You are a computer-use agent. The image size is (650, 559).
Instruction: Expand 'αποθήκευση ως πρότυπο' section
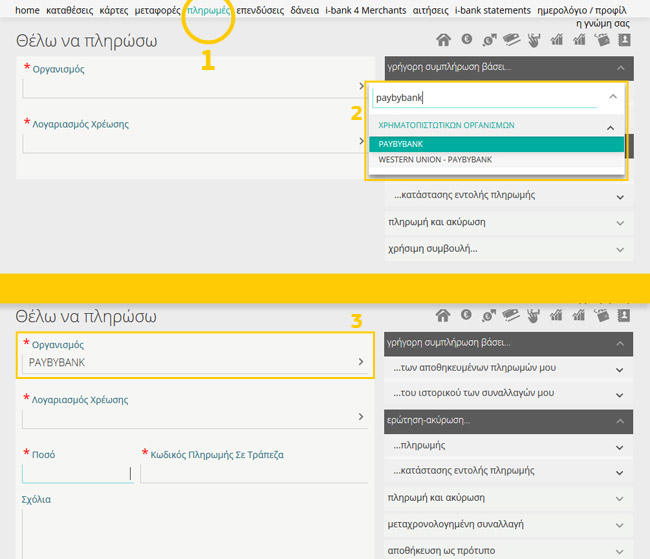[509, 550]
